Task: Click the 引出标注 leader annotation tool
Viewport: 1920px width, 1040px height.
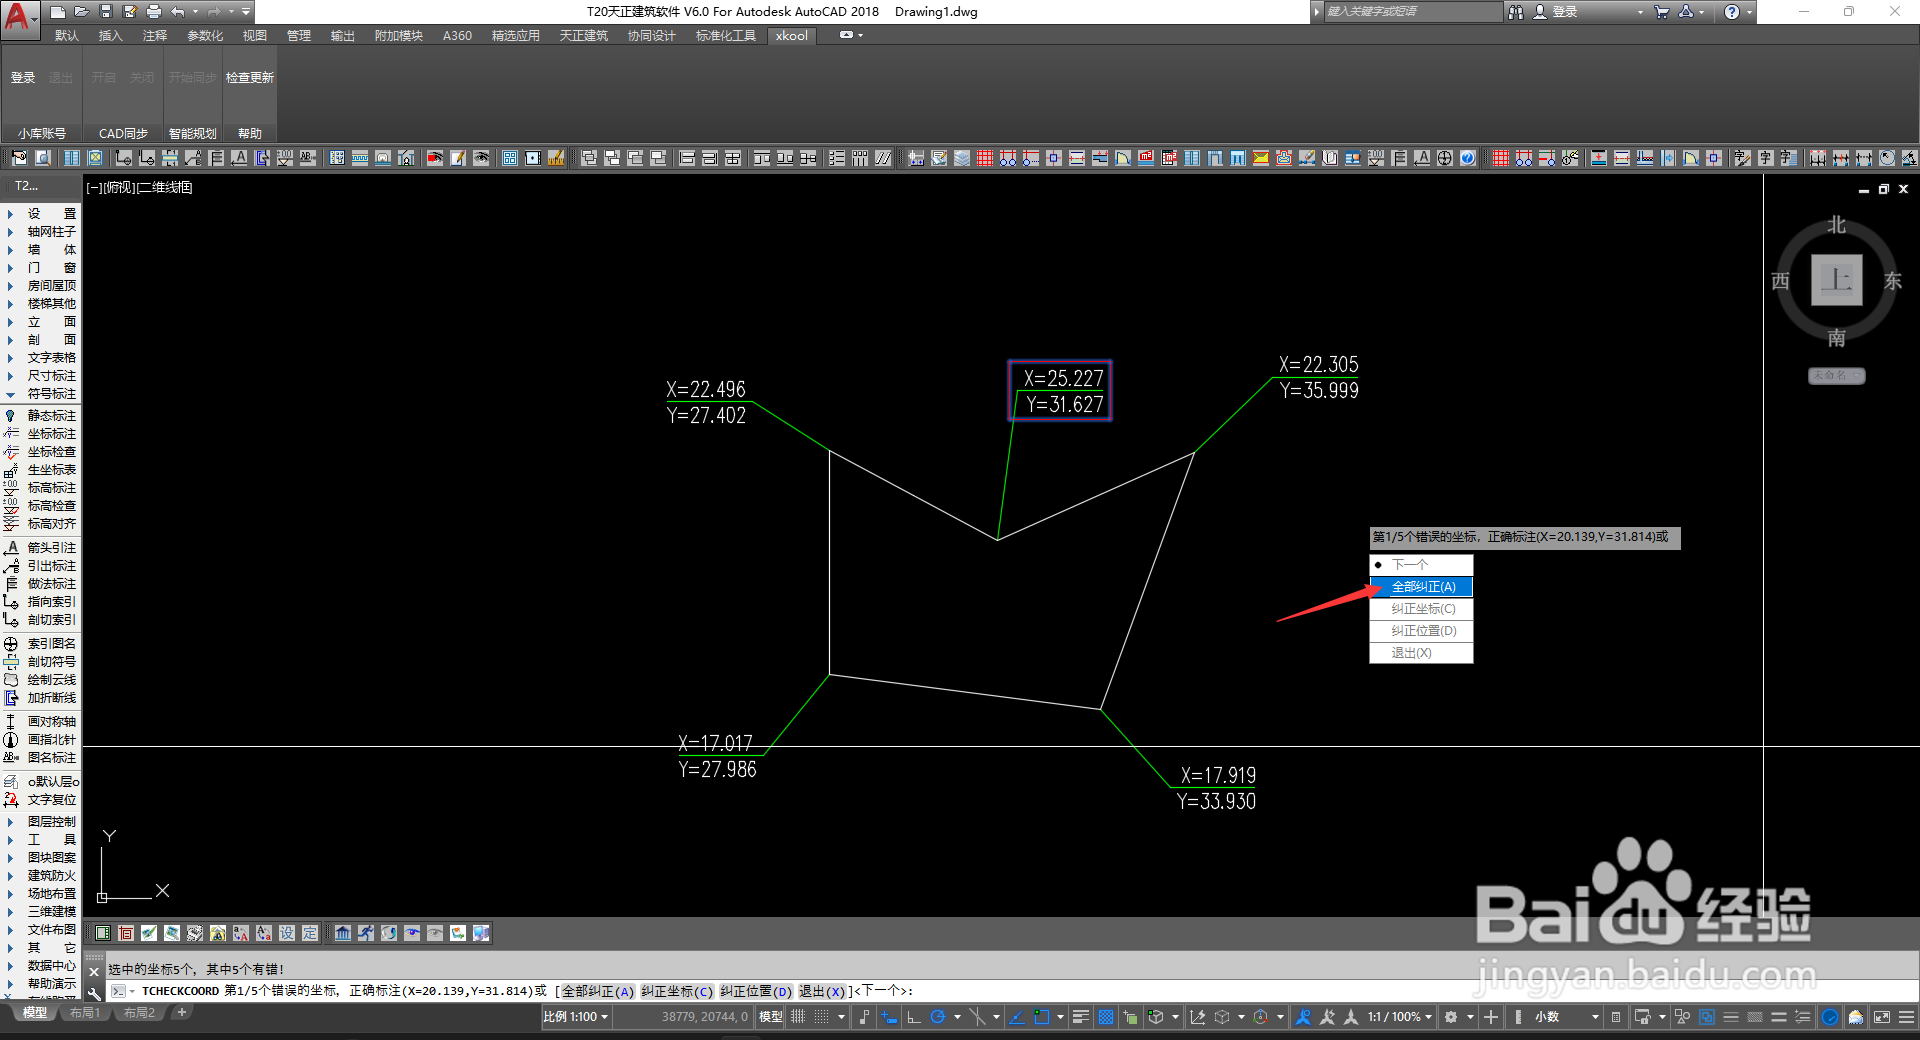Action: click(41, 566)
